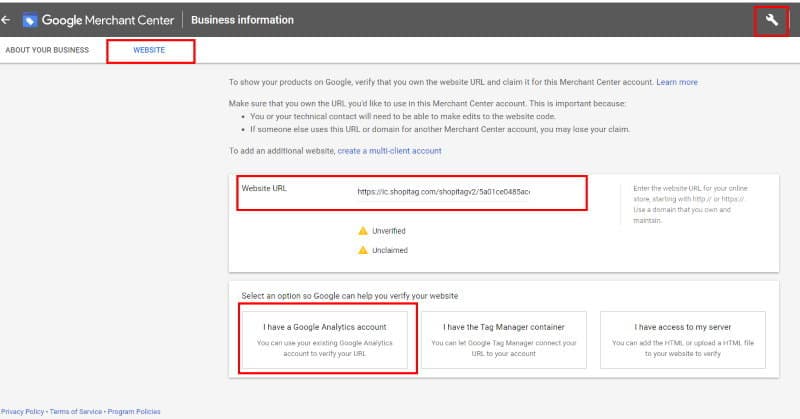Open the Privacy Policy link
The image size is (800, 419).
tap(22, 411)
